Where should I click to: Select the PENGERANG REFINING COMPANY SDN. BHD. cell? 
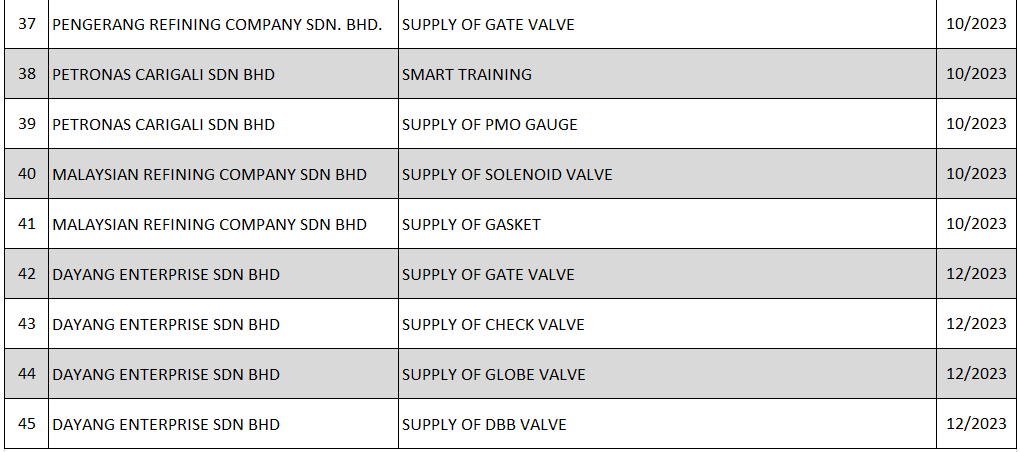tap(217, 24)
